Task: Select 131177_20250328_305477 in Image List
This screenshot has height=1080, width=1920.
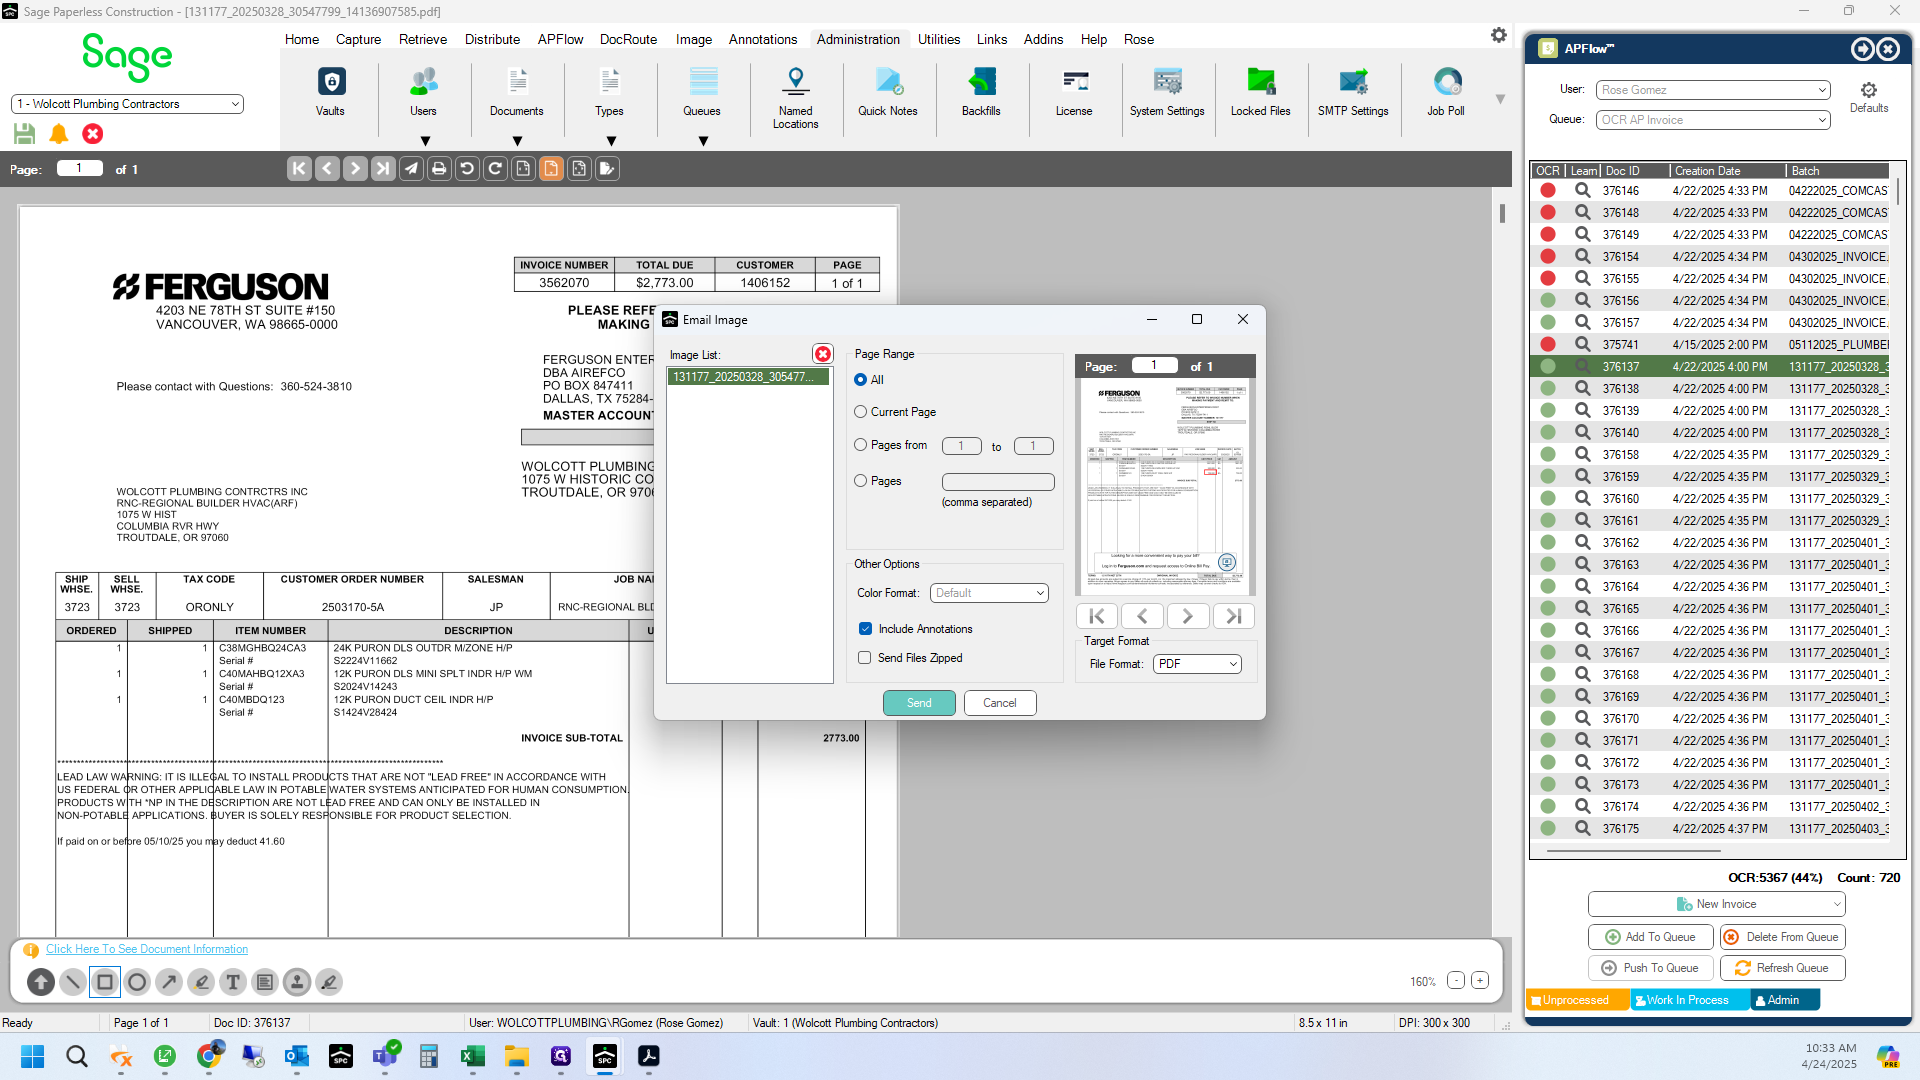Action: [x=749, y=377]
